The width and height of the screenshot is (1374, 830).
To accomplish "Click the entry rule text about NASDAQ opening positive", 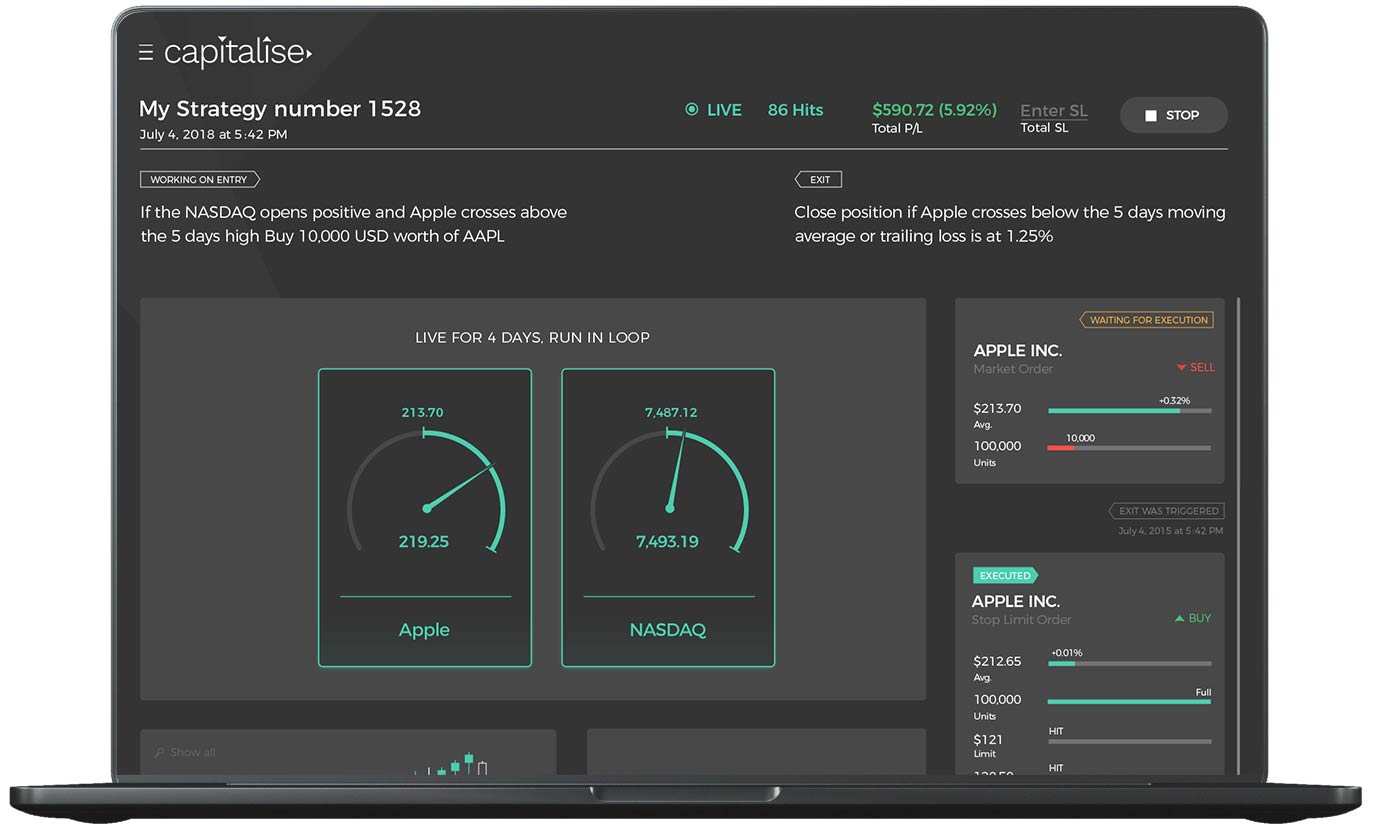I will [x=354, y=224].
